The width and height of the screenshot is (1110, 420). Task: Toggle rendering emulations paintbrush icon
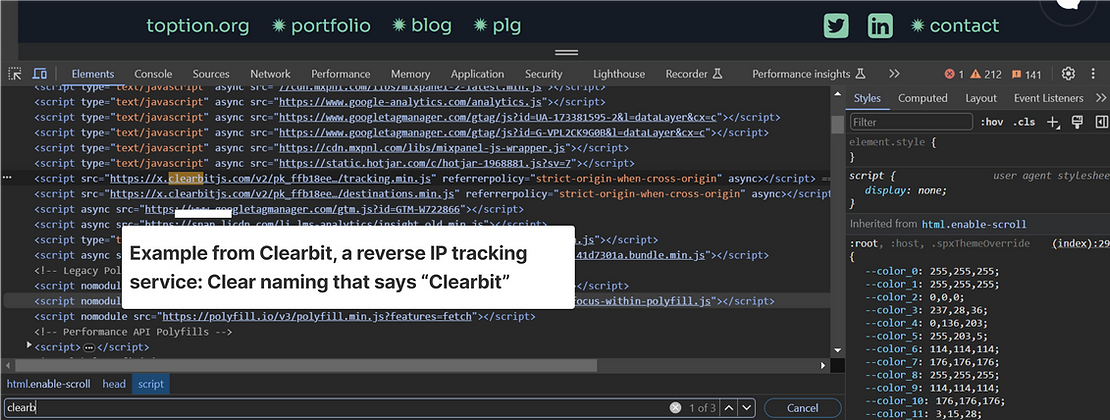(x=1077, y=122)
